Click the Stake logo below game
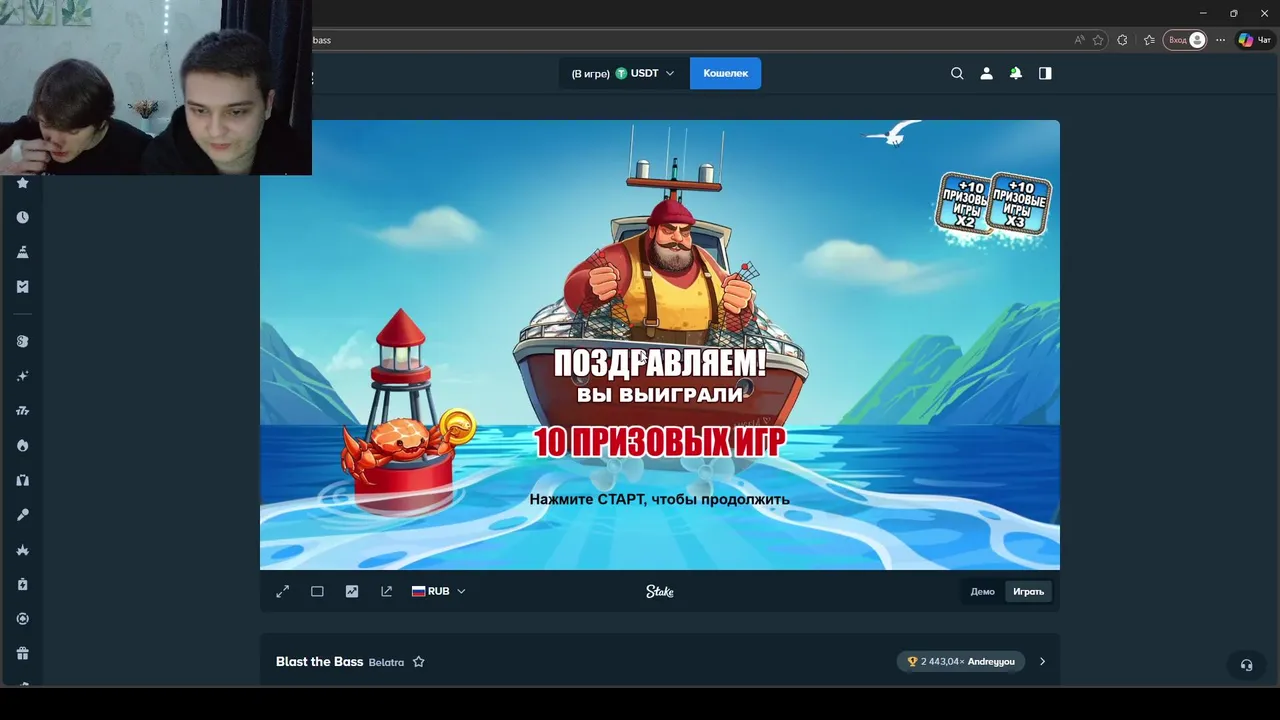This screenshot has height=720, width=1280. click(660, 591)
